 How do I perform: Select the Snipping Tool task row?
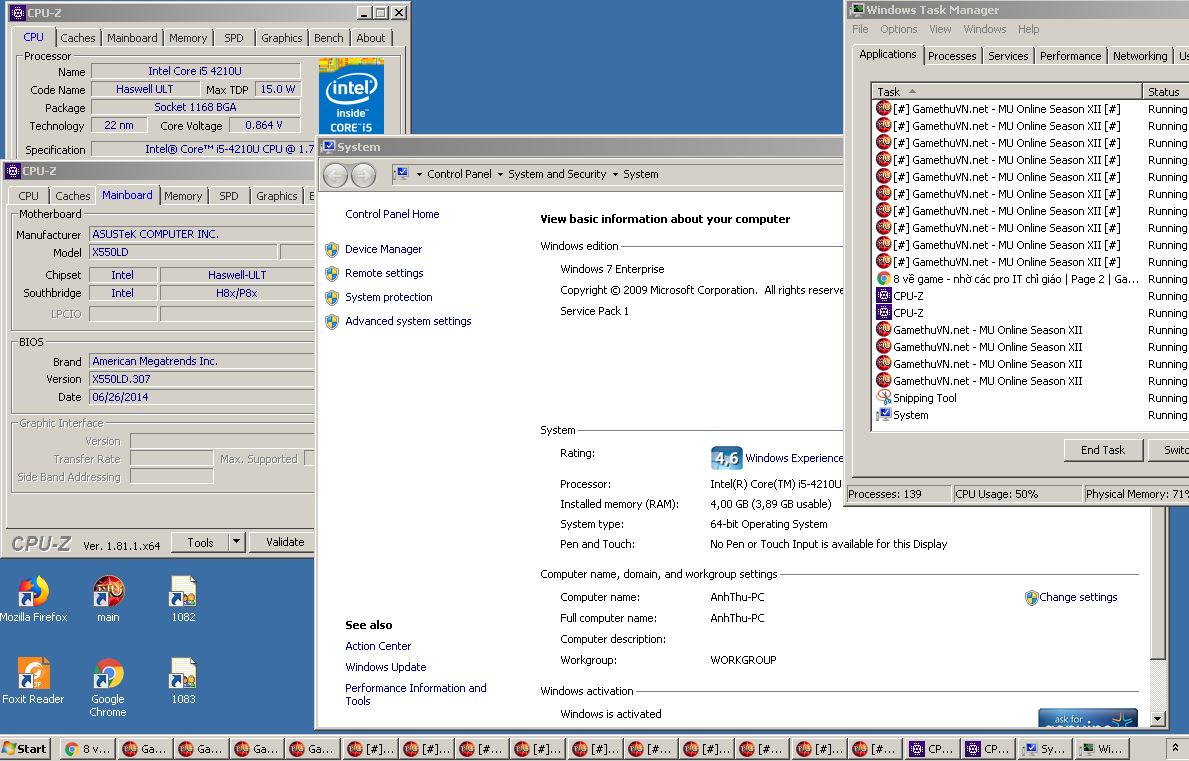pos(1027,398)
